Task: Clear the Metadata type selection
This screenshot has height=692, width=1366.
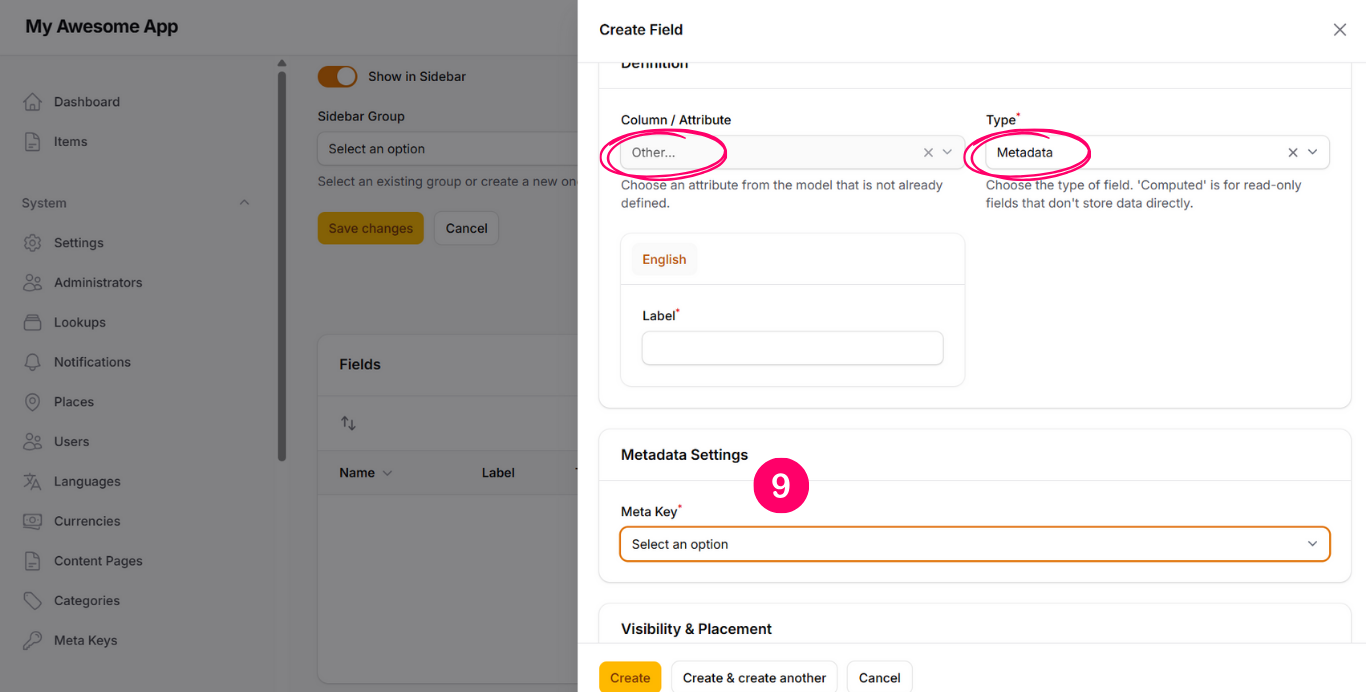Action: tap(1292, 152)
